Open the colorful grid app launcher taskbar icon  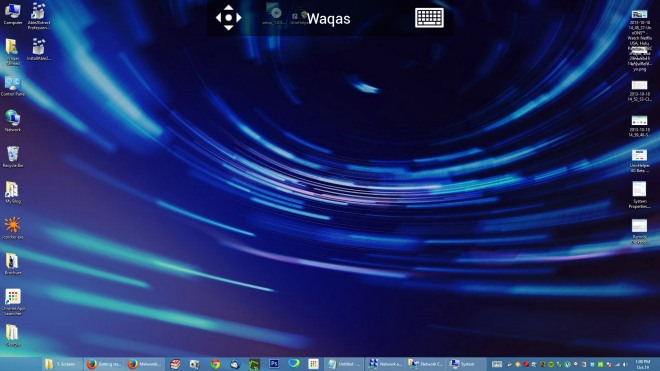coord(313,364)
